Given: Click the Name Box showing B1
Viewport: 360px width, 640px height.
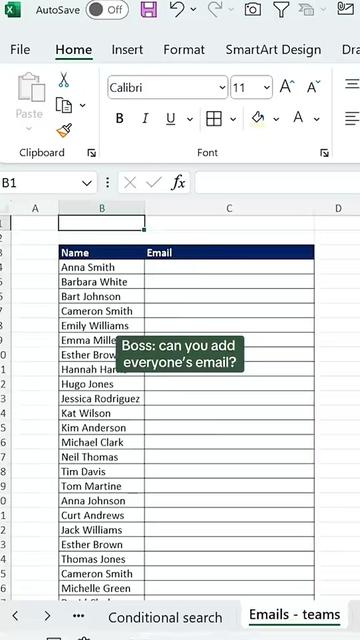Looking at the screenshot, I should 48,182.
